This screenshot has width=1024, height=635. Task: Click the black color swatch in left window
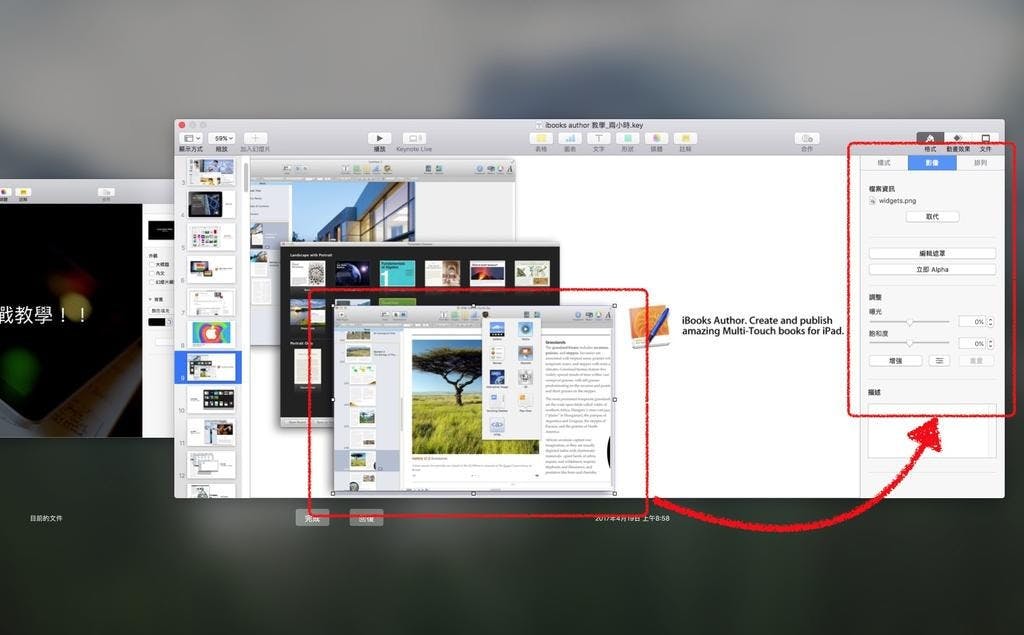point(157,322)
